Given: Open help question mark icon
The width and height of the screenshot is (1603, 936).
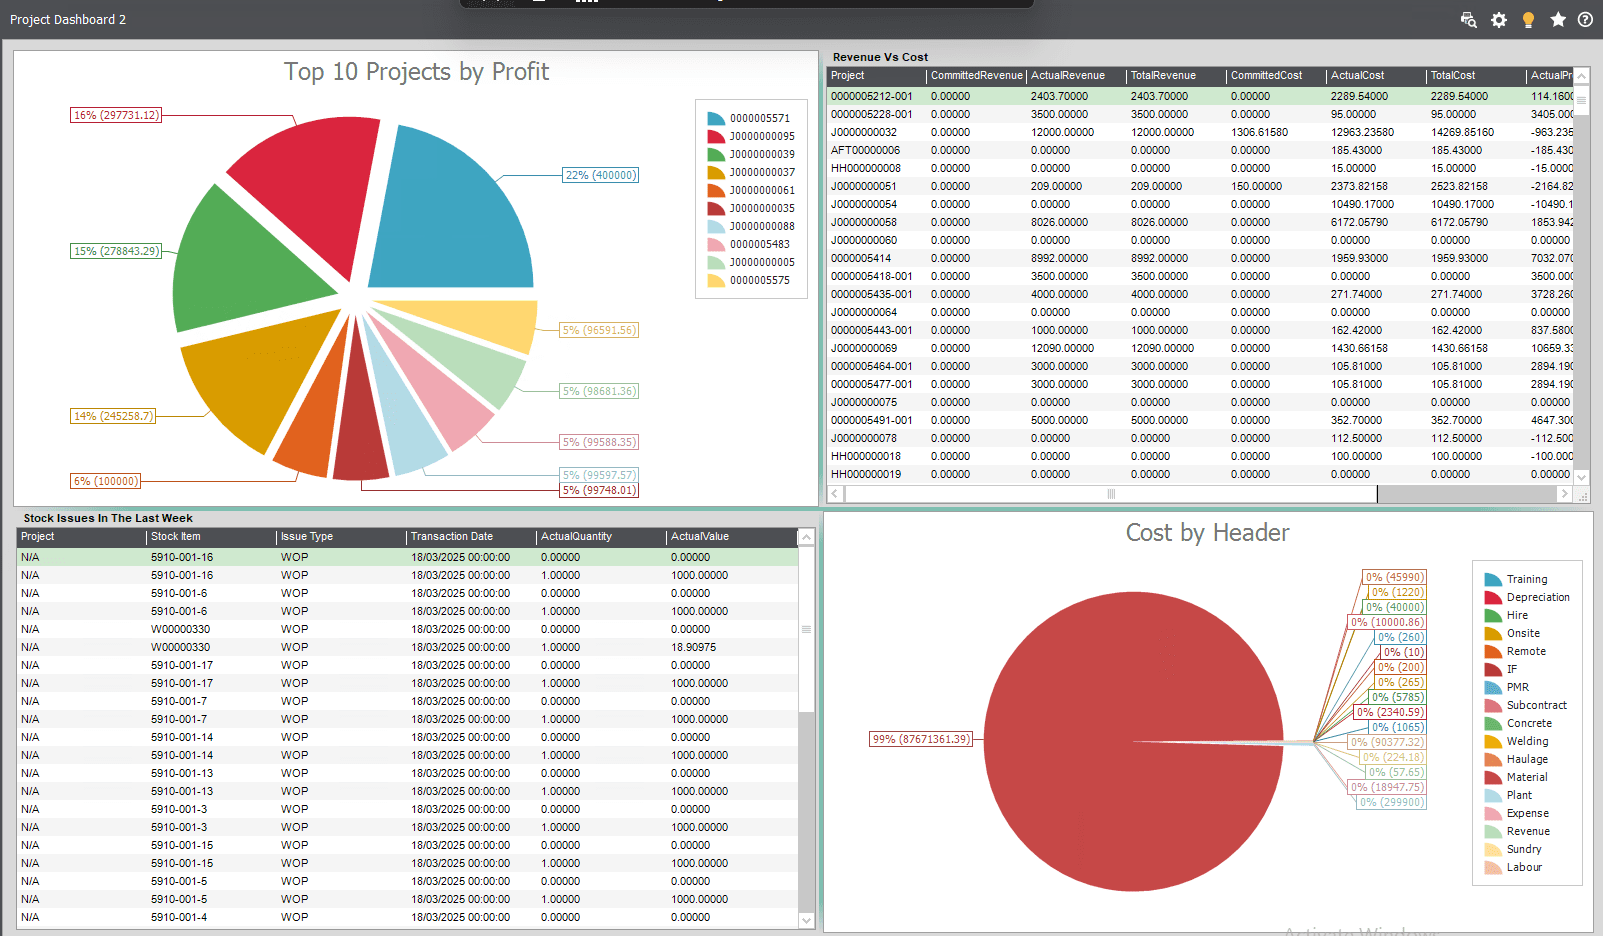Looking at the screenshot, I should [1585, 20].
